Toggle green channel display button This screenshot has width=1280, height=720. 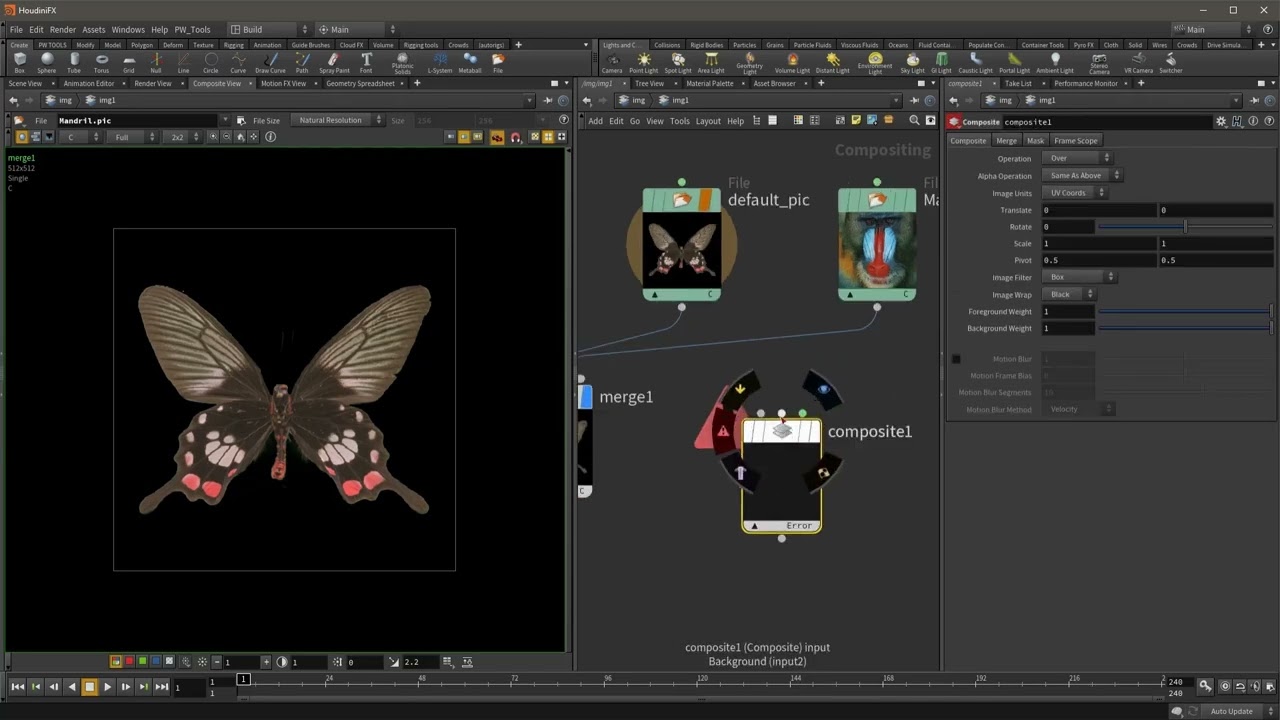142,661
